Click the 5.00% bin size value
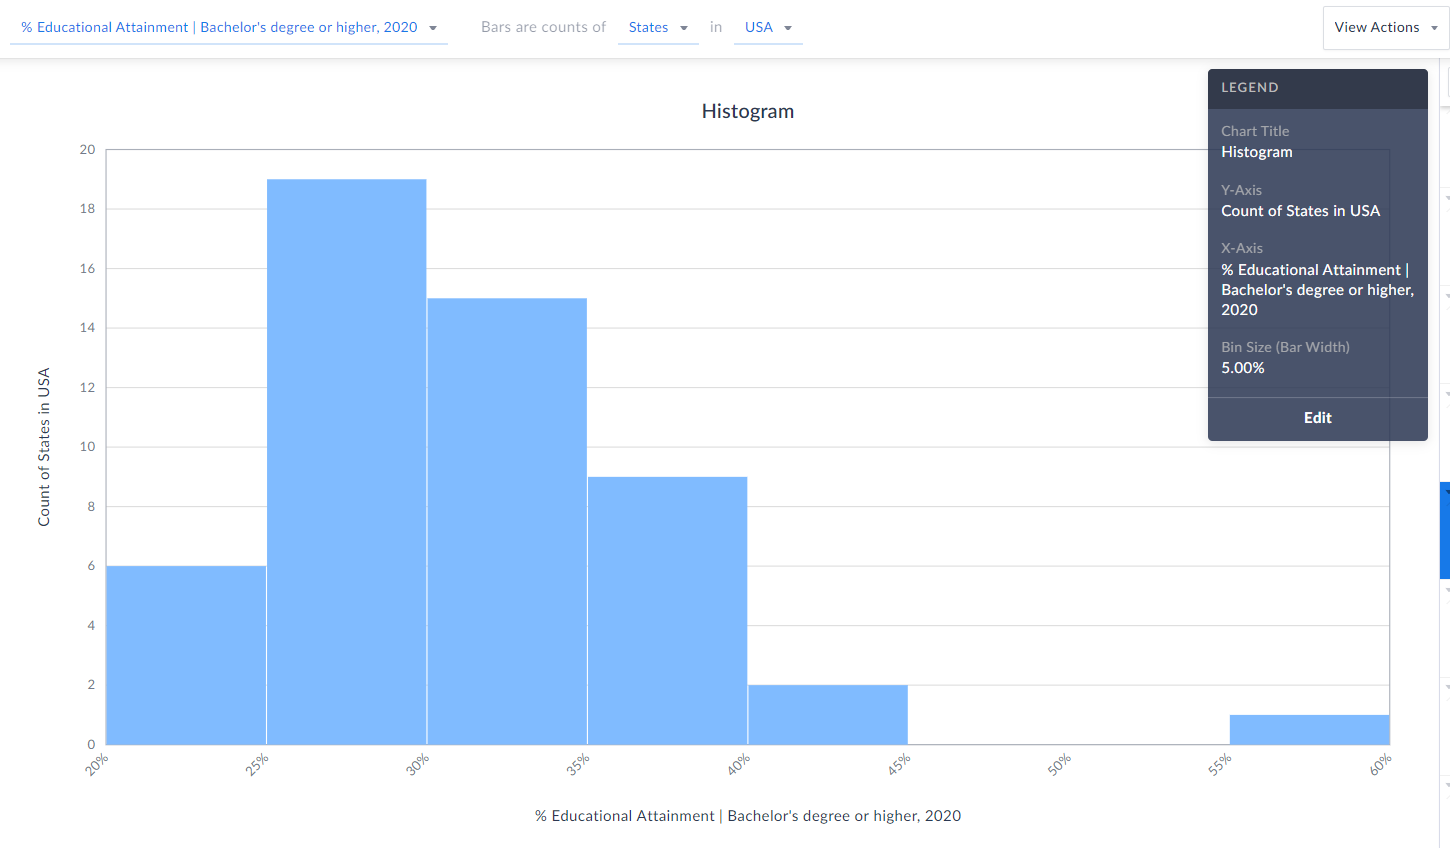 pyautogui.click(x=1243, y=368)
